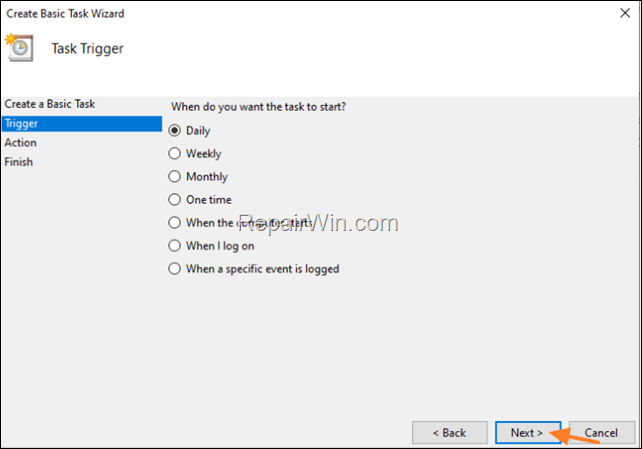Select the Trigger step in sidebar
Screen dimensions: 642x449
tap(21, 124)
